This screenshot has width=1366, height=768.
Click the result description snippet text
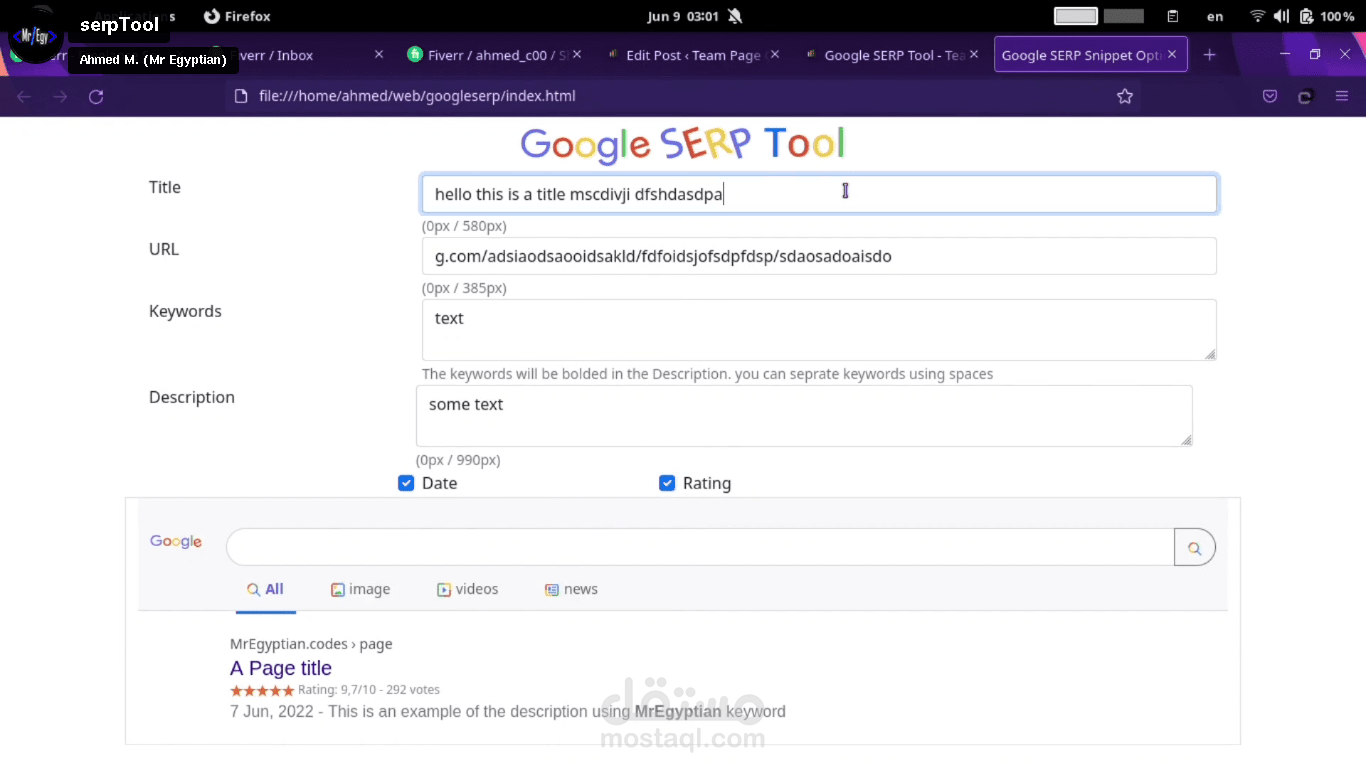[508, 712]
